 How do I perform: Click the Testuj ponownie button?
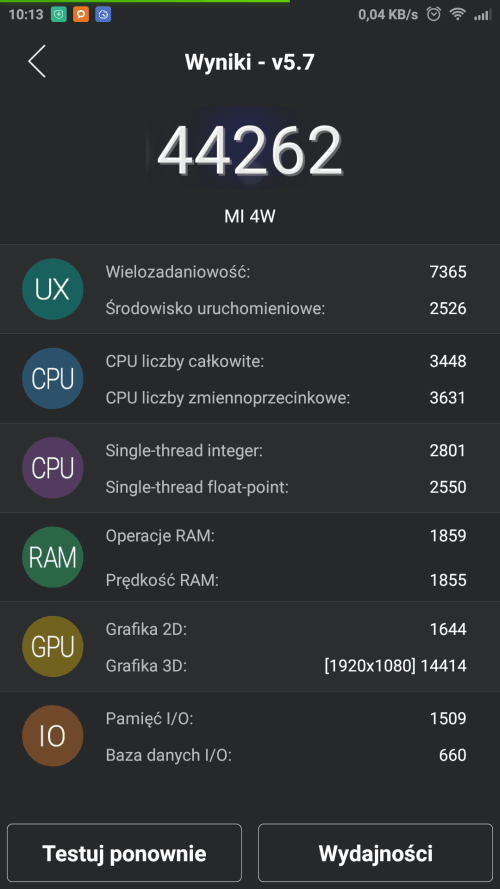124,853
